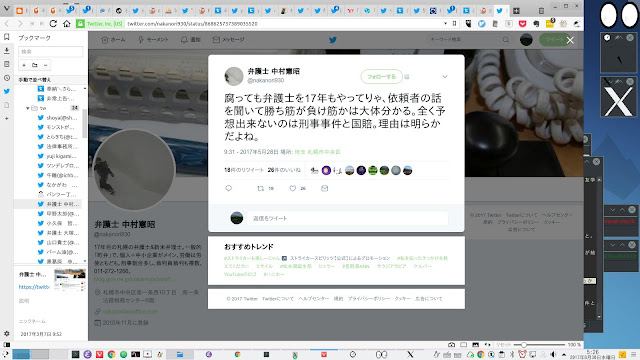Image resolution: width=640 pixels, height=360 pixels.
Task: Like the tweet heart icon
Action: pos(293,188)
